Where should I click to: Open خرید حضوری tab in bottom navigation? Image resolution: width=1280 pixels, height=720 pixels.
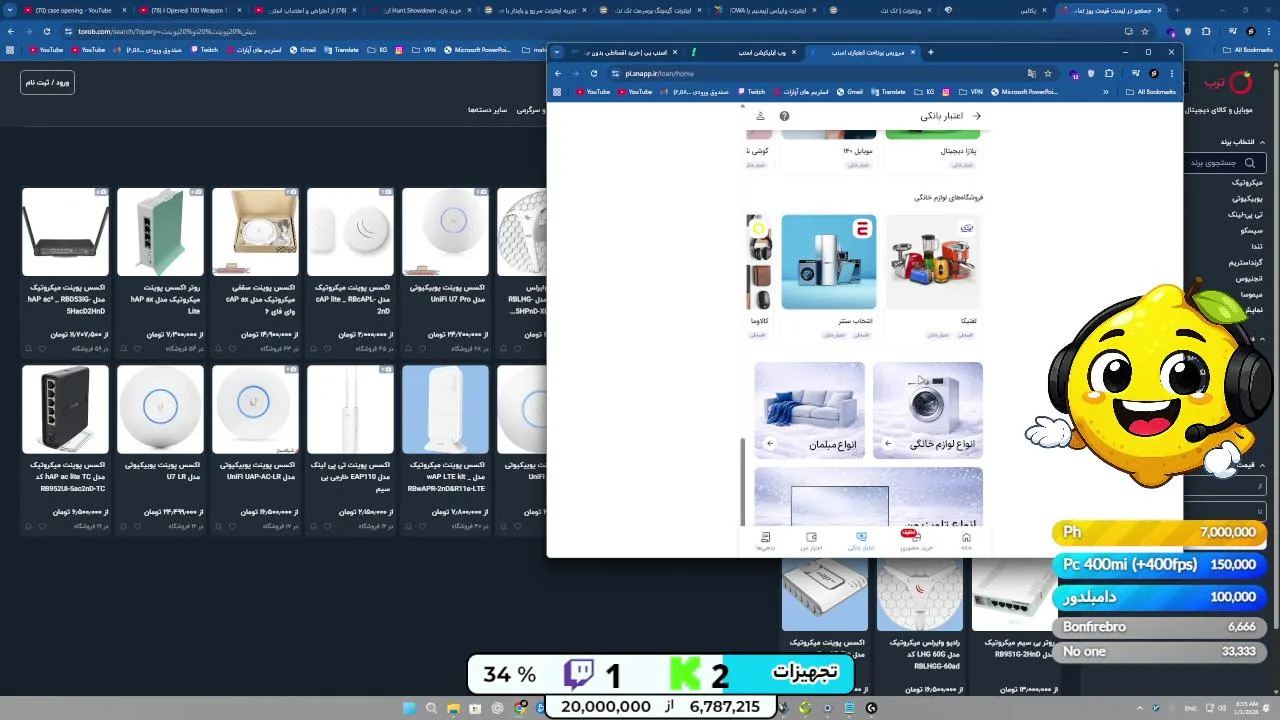[x=915, y=541]
